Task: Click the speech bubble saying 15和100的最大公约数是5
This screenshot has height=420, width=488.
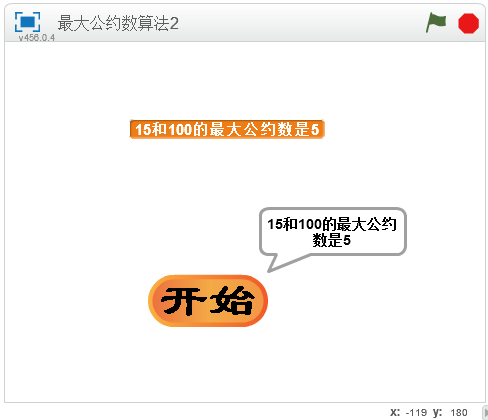Action: pos(332,232)
